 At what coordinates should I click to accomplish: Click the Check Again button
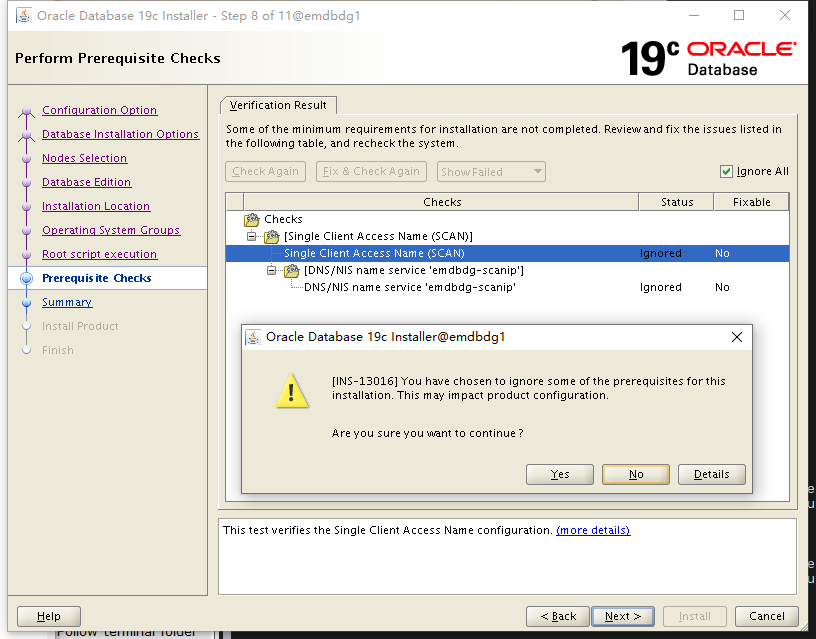click(x=265, y=171)
